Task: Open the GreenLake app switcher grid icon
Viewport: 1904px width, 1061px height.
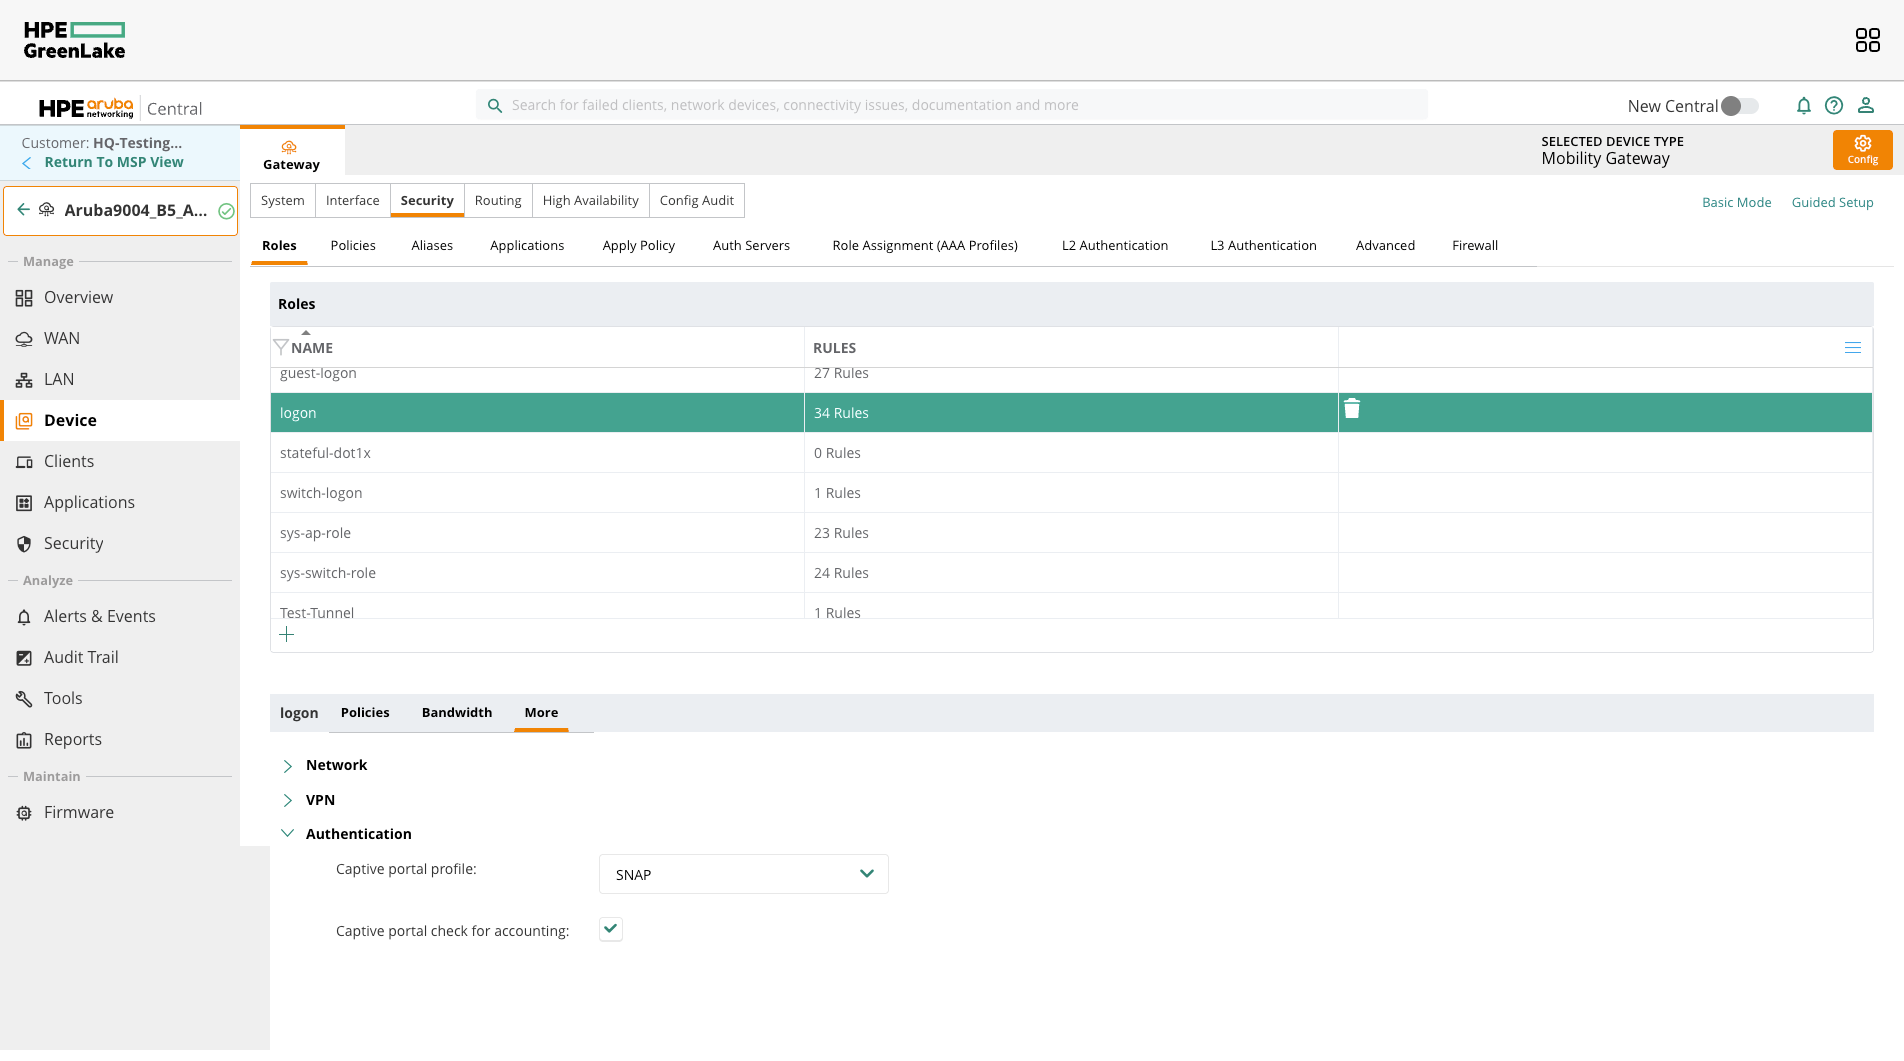Action: pos(1867,40)
